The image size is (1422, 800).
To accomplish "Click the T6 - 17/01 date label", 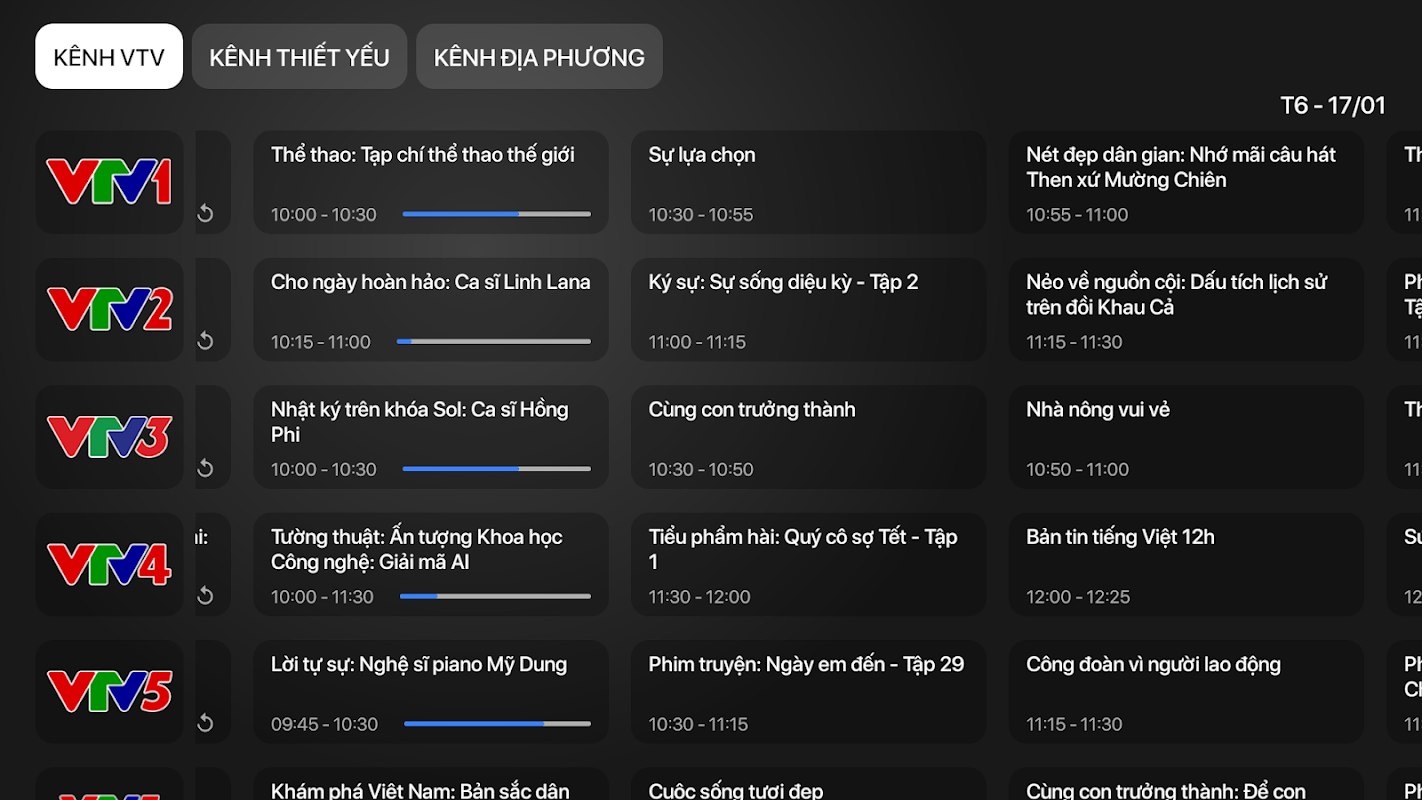I will [x=1332, y=106].
